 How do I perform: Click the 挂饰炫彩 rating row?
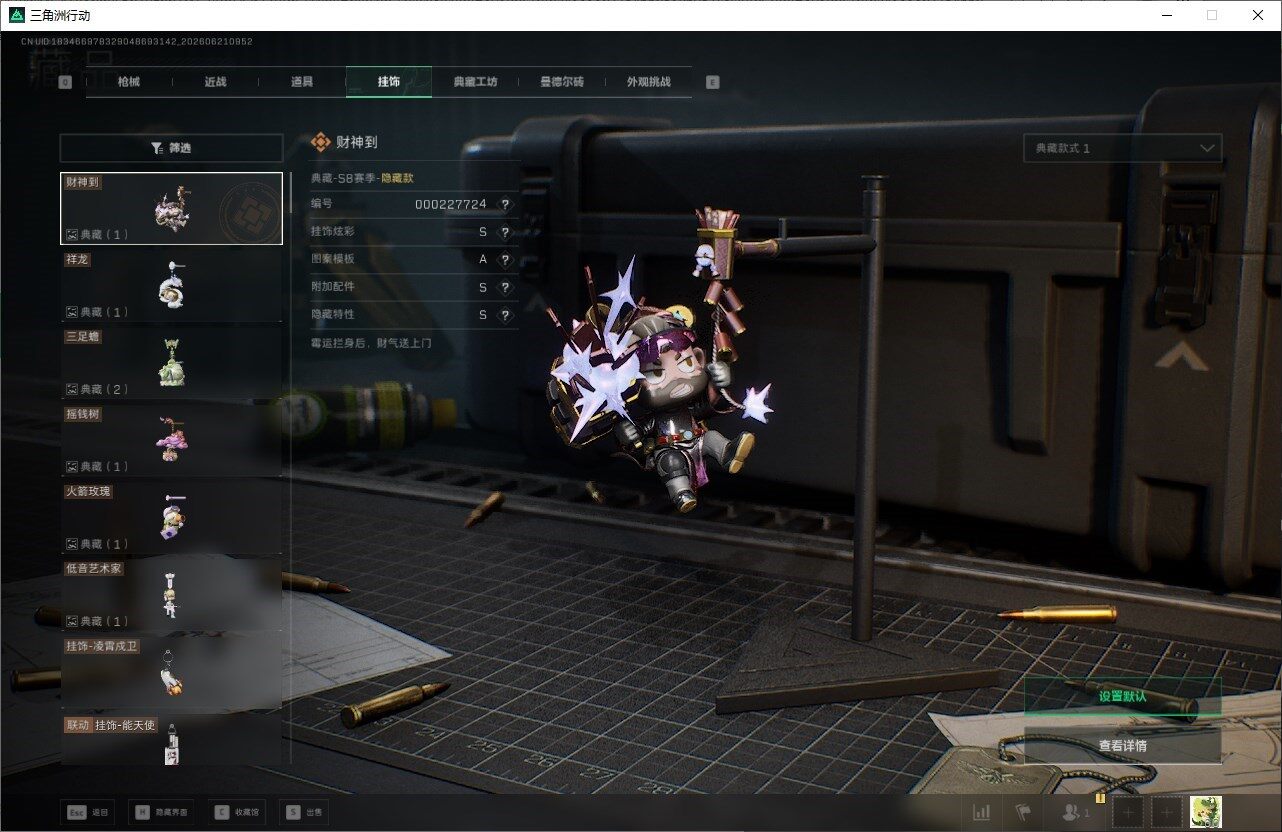pyautogui.click(x=415, y=232)
